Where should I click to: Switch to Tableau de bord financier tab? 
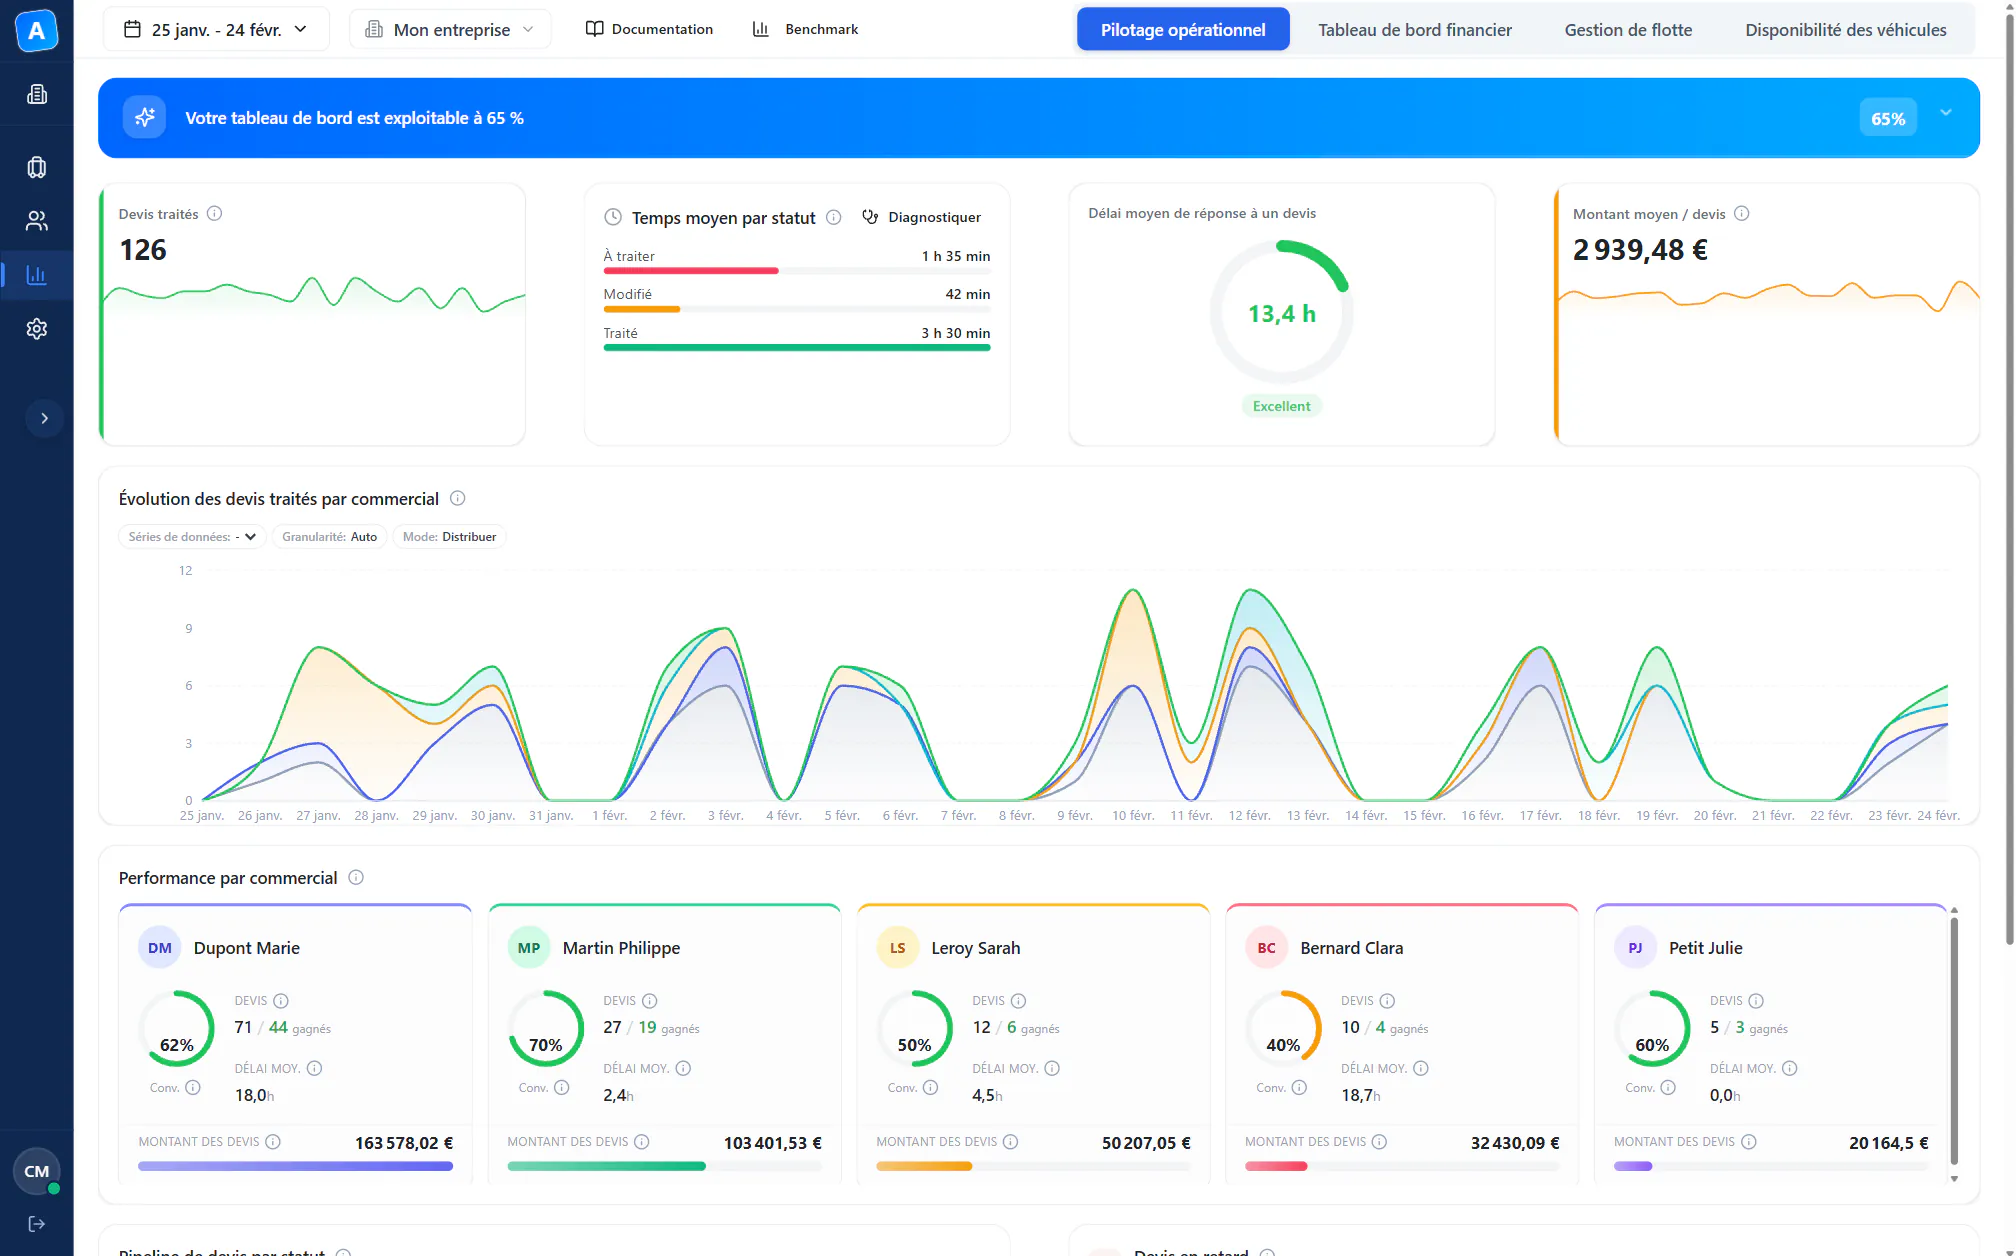pyautogui.click(x=1414, y=30)
